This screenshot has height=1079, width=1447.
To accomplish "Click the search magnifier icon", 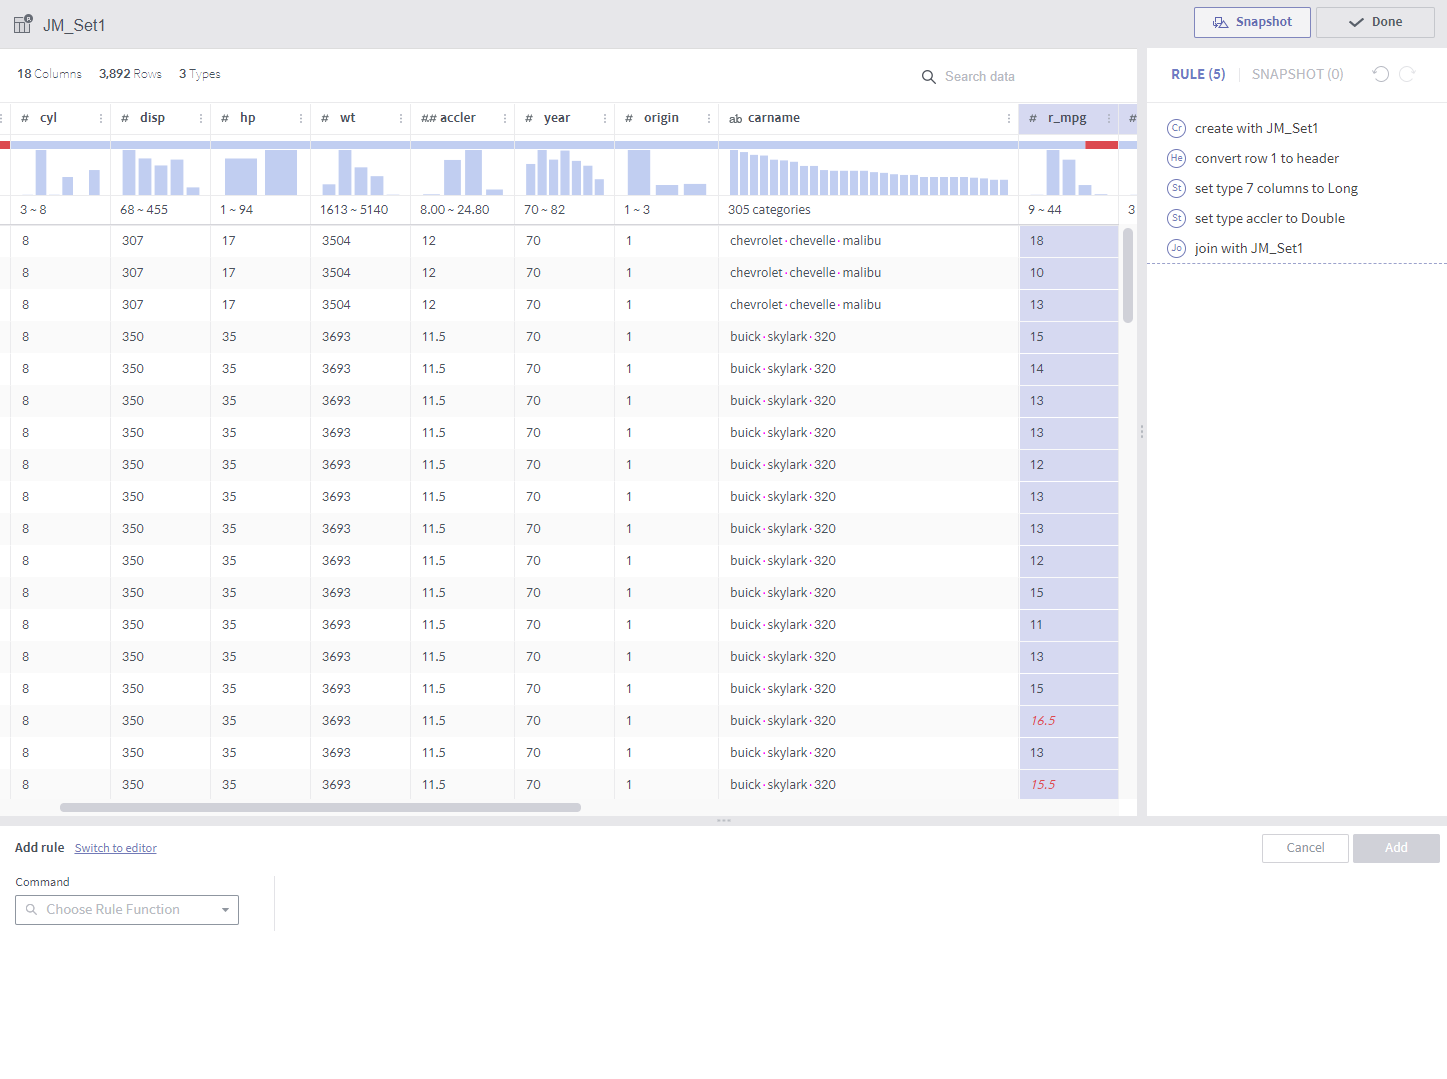I will tap(929, 77).
